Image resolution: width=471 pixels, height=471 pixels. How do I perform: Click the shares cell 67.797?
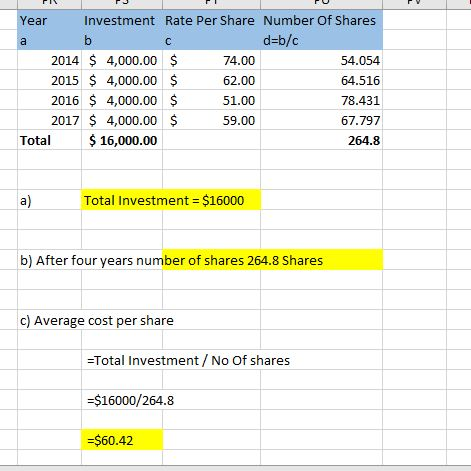point(321,120)
